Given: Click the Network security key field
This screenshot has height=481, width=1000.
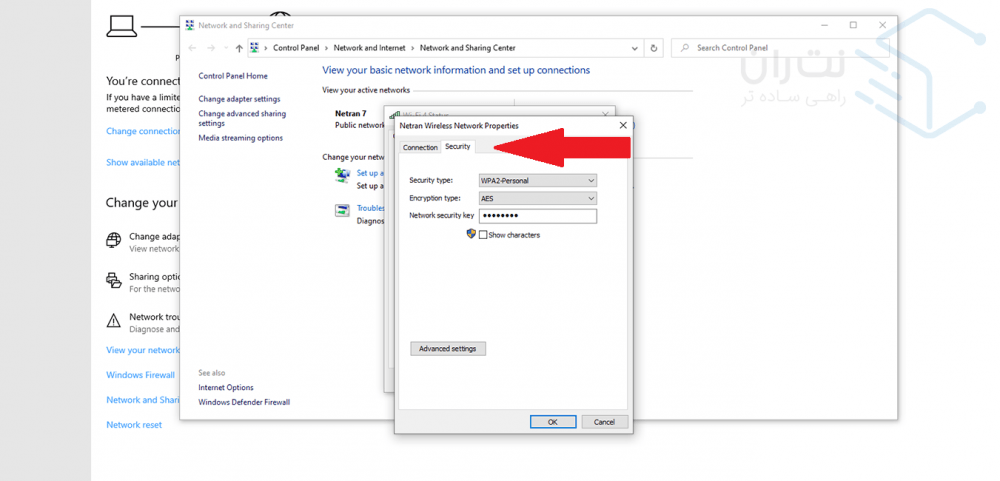Looking at the screenshot, I should click(537, 216).
